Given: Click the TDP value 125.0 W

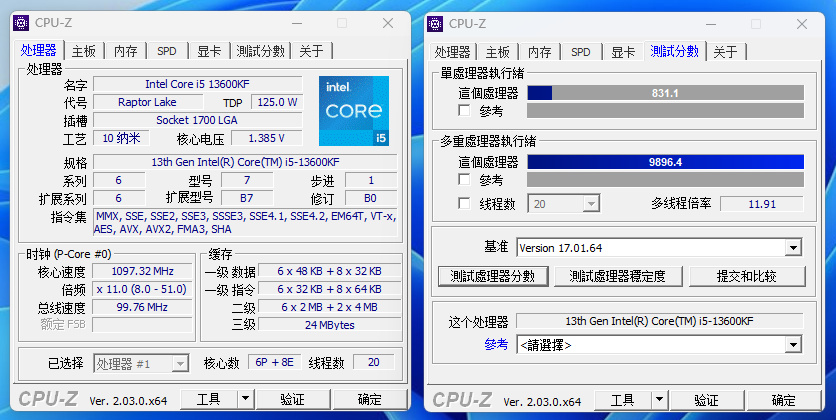Looking at the screenshot, I should pyautogui.click(x=277, y=102).
